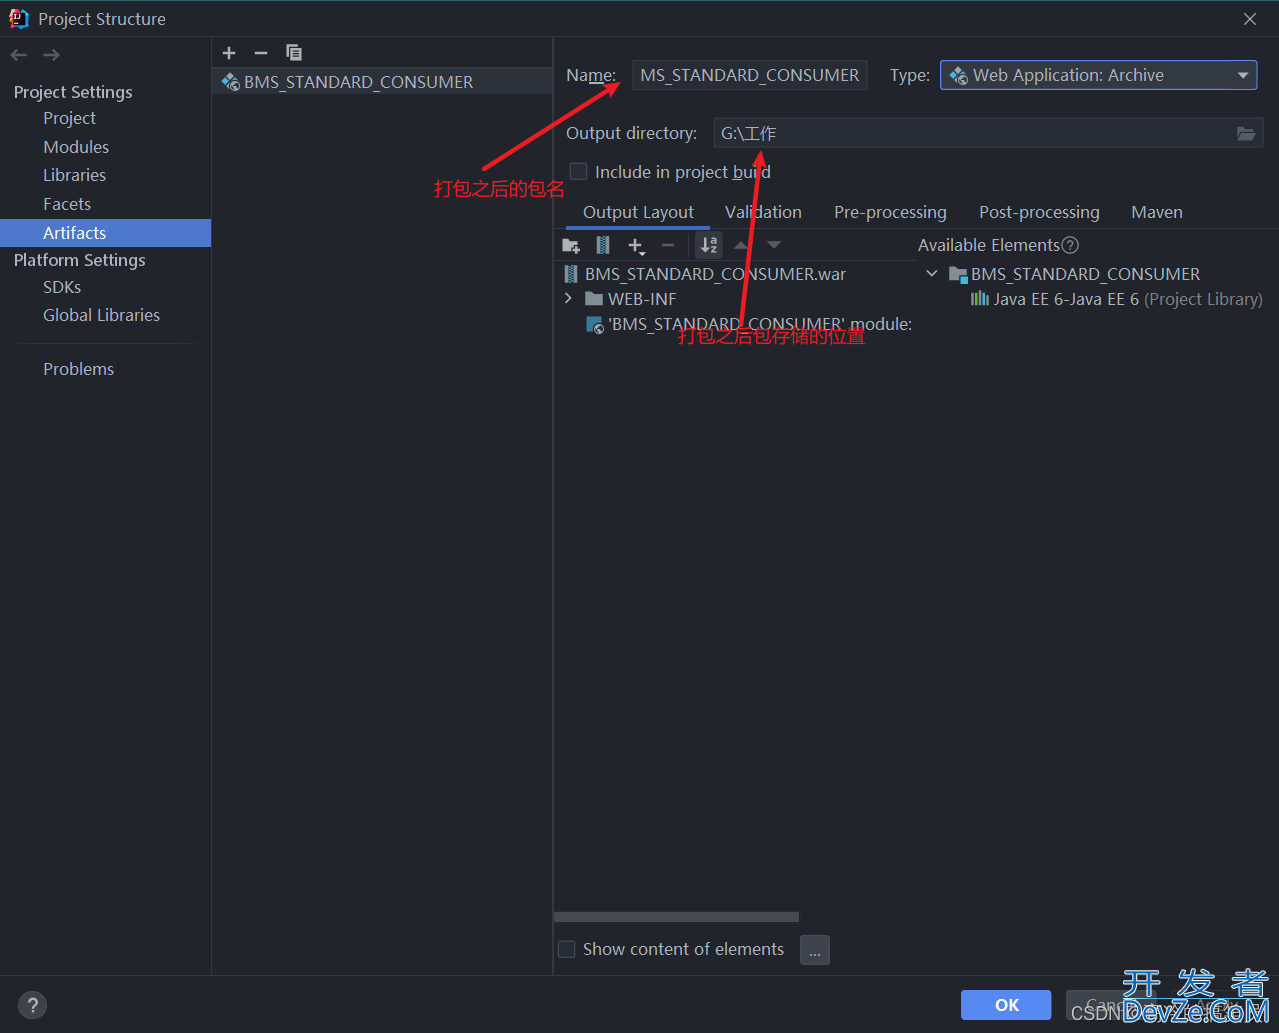Move element up in layout
1279x1033 pixels.
point(741,245)
